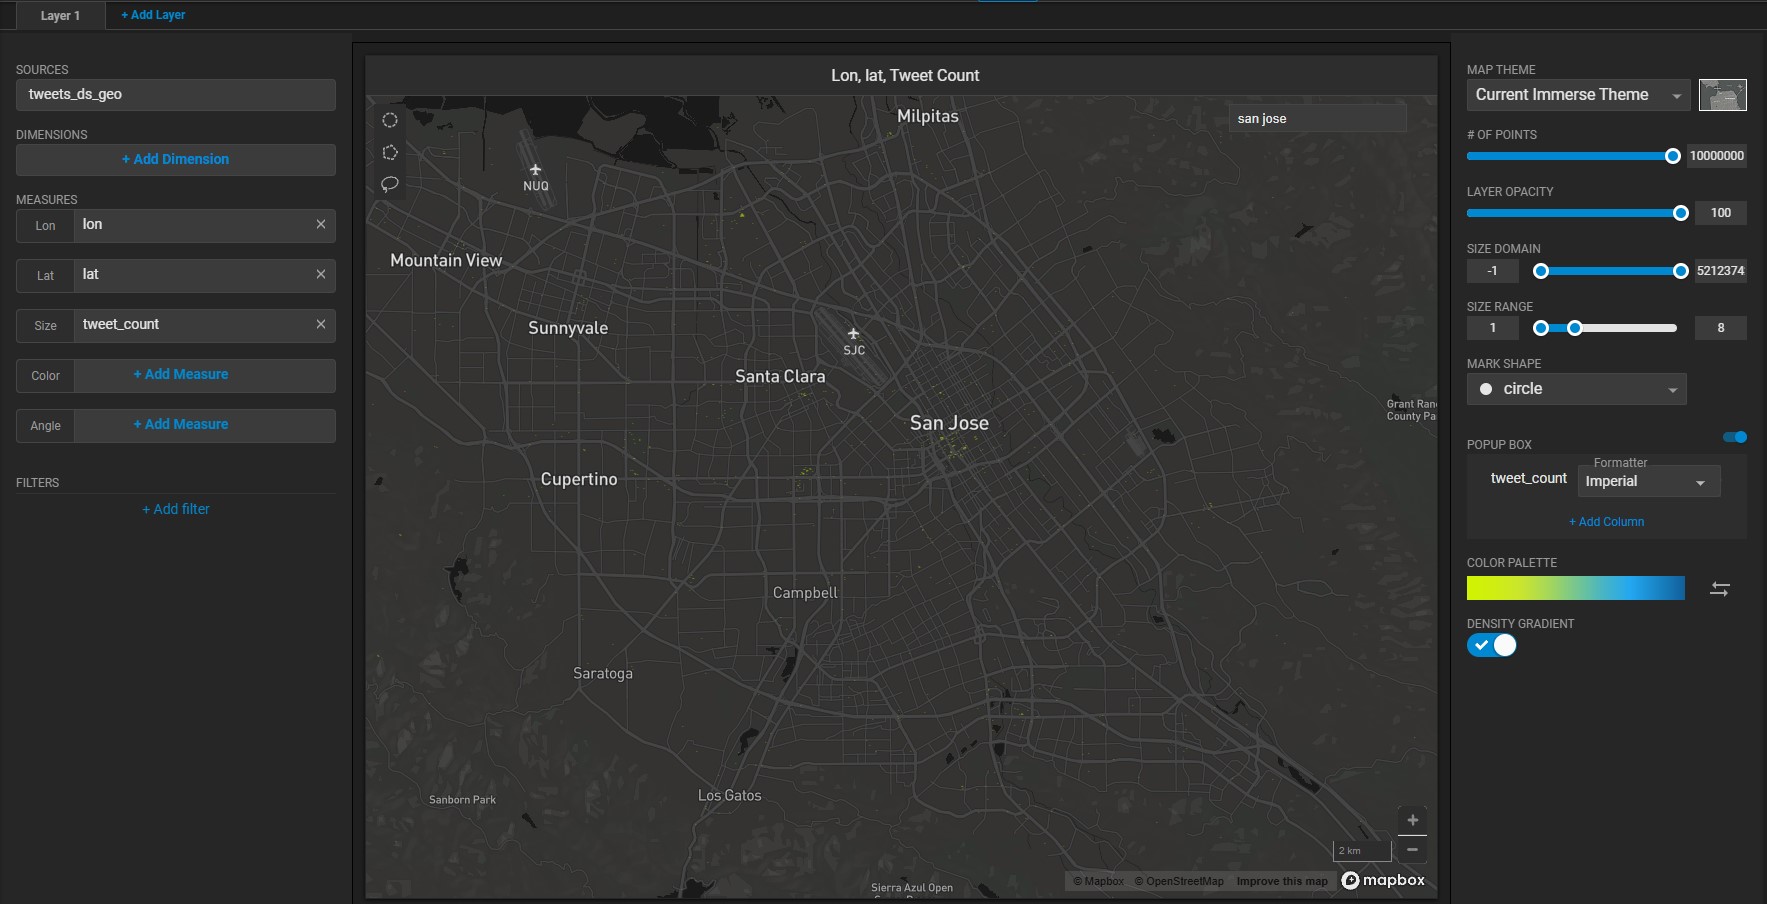Click the Add Dimension button
Screen dimensions: 1767x904
pos(176,160)
